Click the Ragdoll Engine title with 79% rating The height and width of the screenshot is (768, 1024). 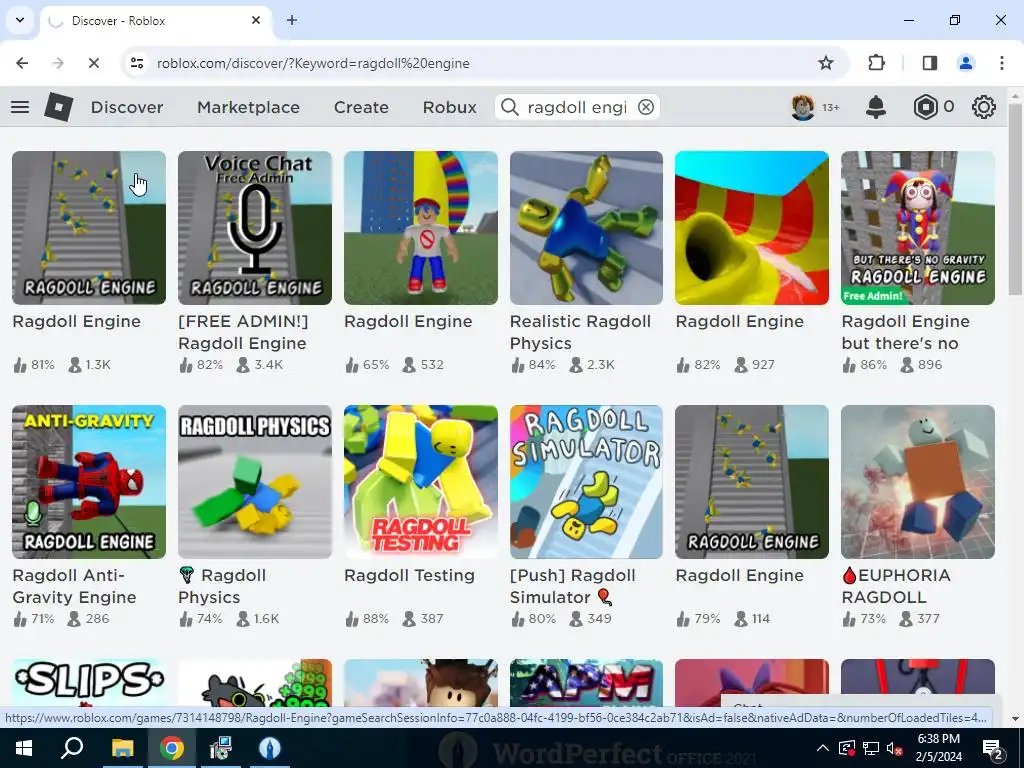739,575
